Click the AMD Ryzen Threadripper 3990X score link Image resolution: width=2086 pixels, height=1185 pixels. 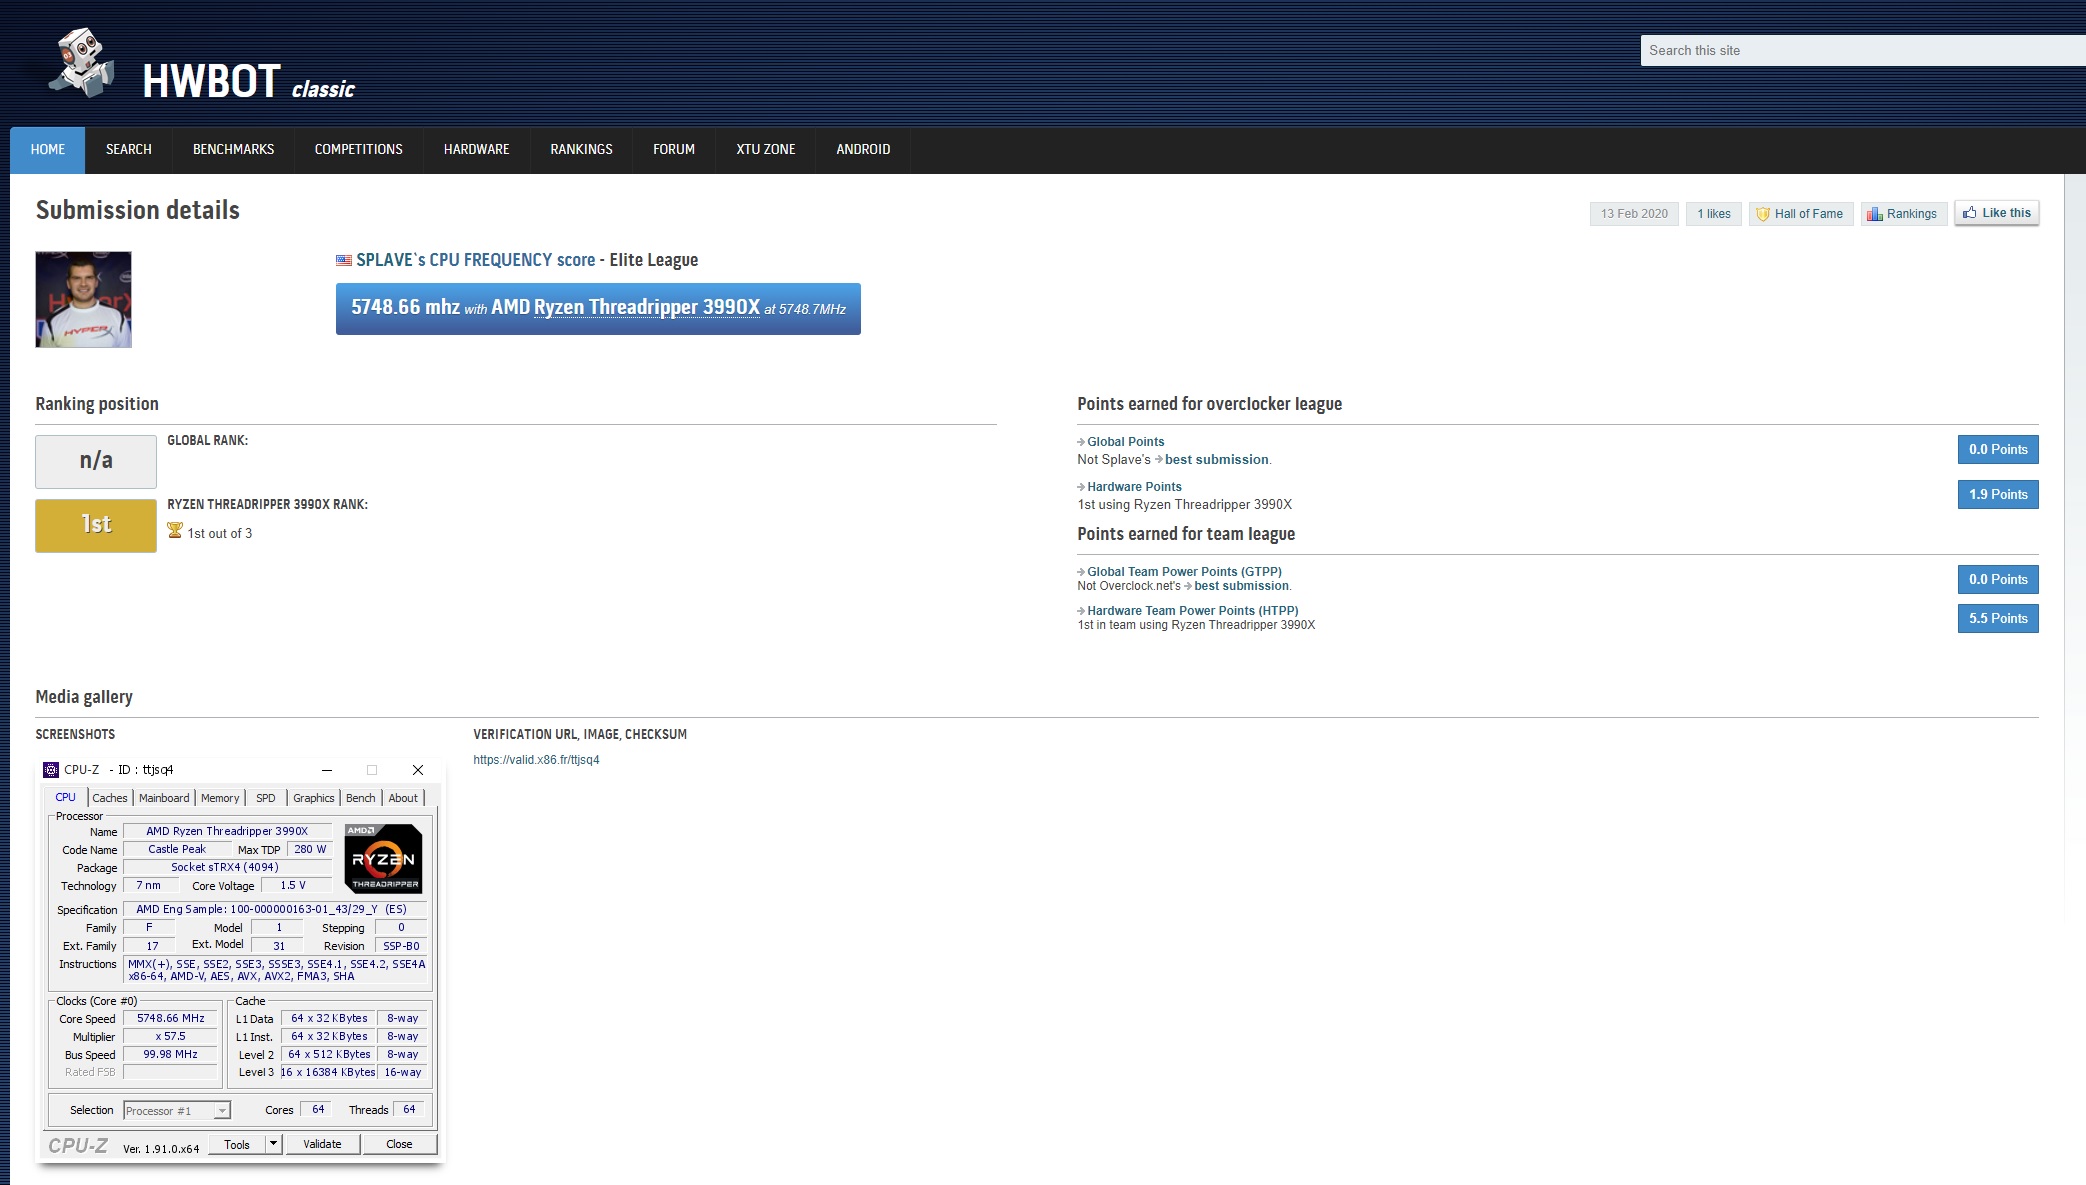pos(646,307)
